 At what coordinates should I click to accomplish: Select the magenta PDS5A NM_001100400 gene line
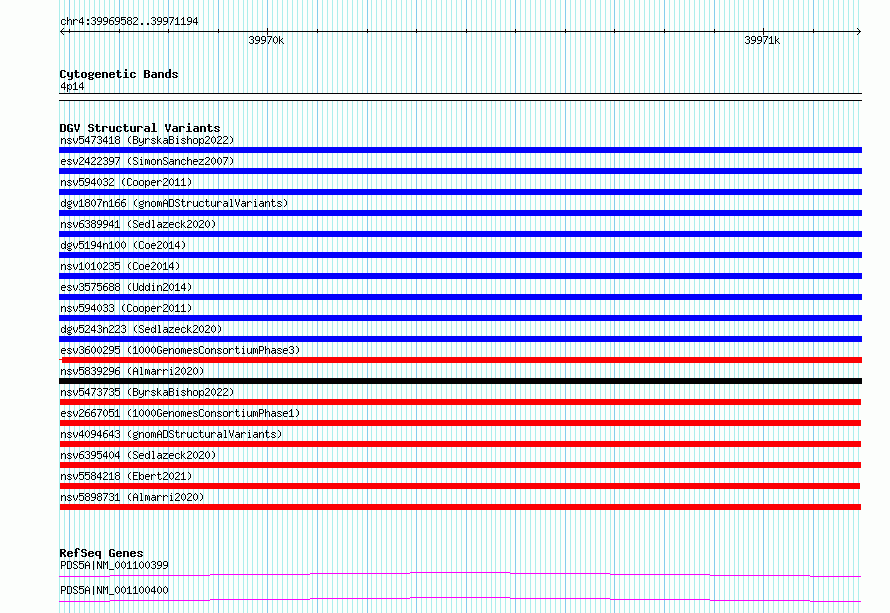(460, 599)
